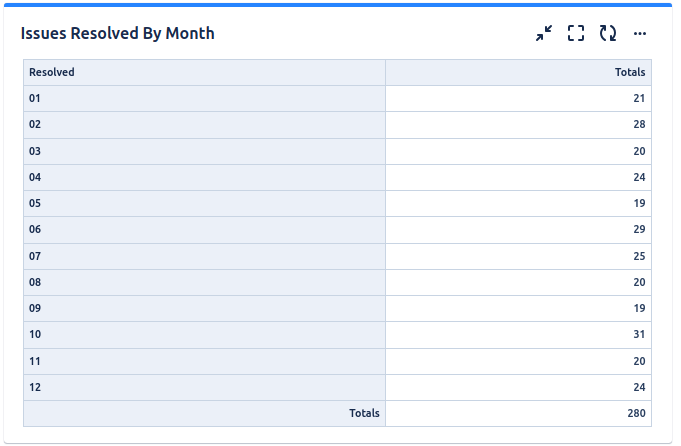This screenshot has height=446, width=681.
Task: Click the month 09 row label
Action: 35,308
